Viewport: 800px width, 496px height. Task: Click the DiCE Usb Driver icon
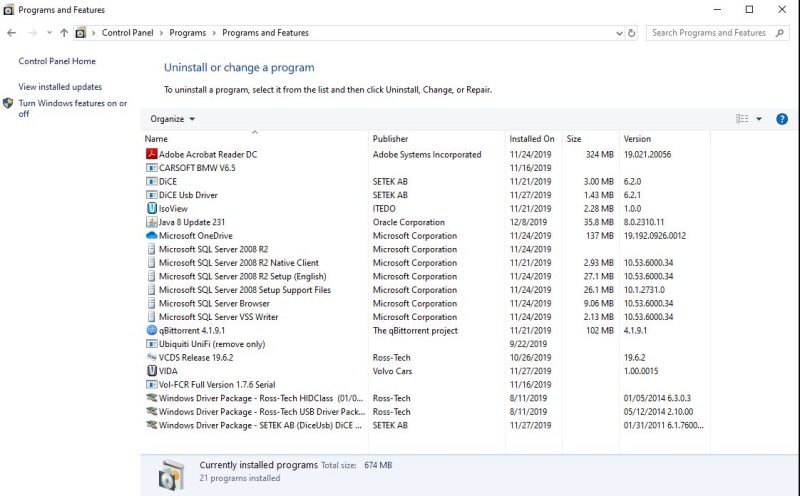(152, 195)
